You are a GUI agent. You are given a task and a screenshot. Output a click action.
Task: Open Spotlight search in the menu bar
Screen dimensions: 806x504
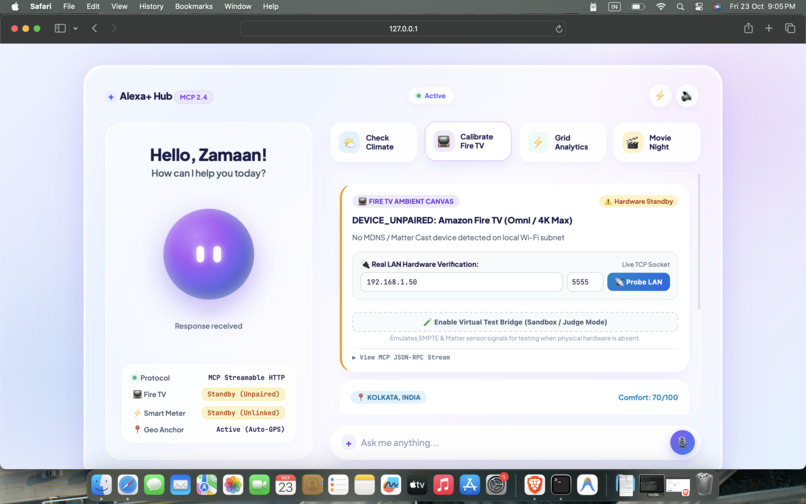680,7
